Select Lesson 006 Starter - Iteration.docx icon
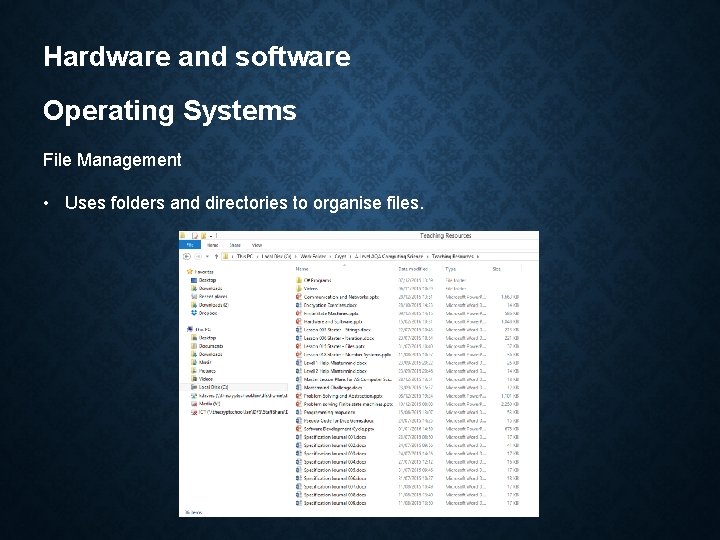 (x=299, y=338)
